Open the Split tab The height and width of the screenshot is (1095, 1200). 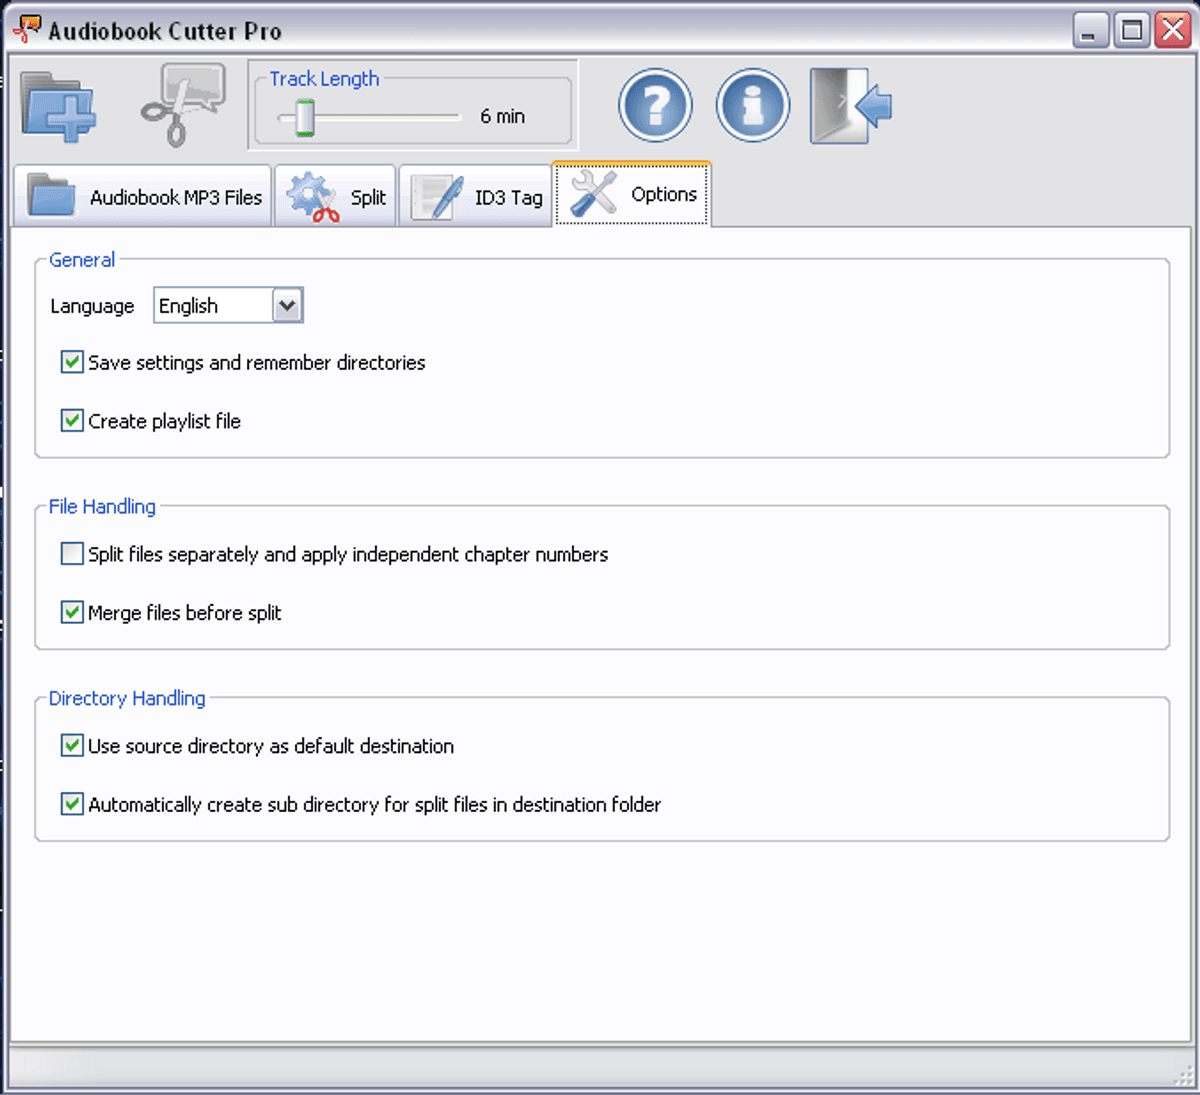tap(336, 197)
